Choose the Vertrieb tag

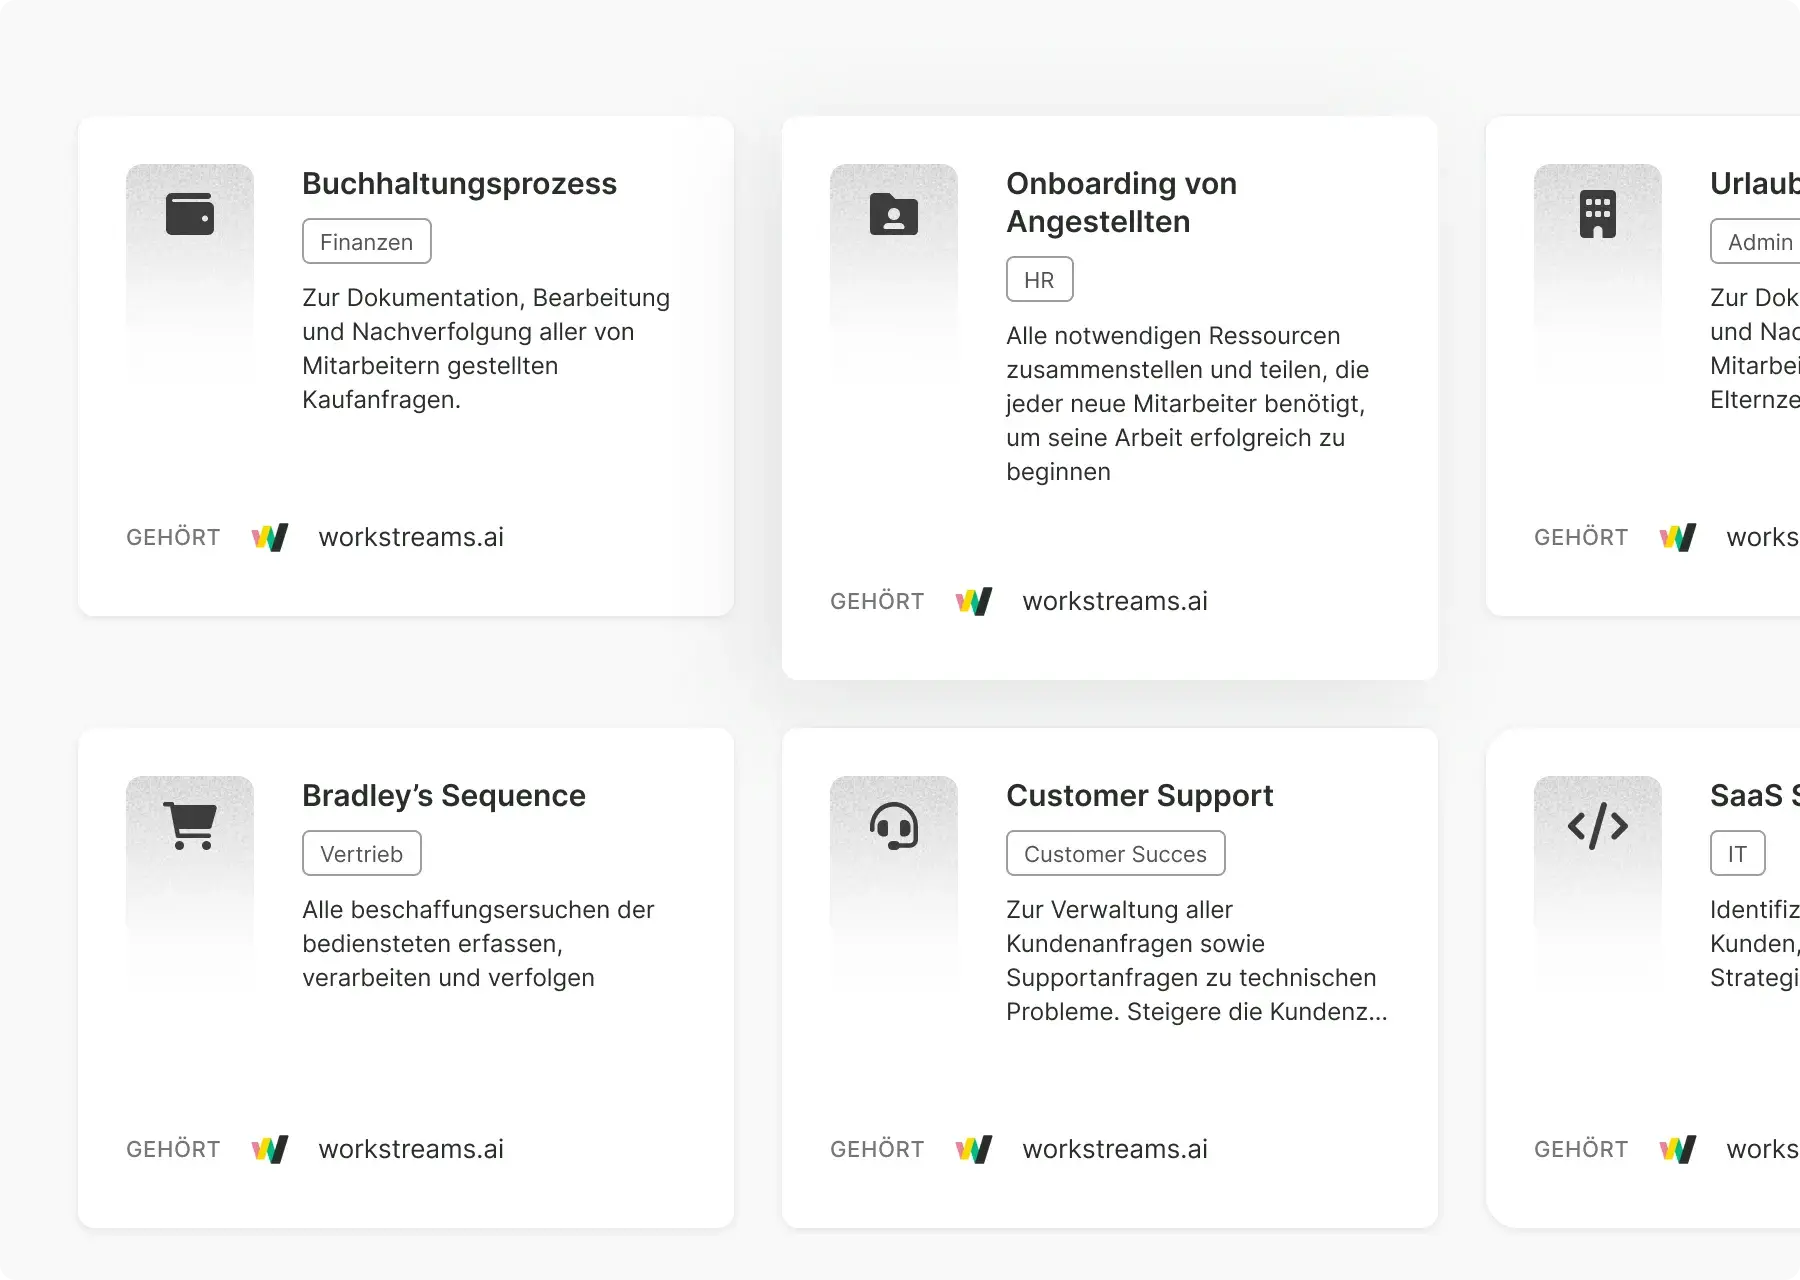(x=361, y=854)
